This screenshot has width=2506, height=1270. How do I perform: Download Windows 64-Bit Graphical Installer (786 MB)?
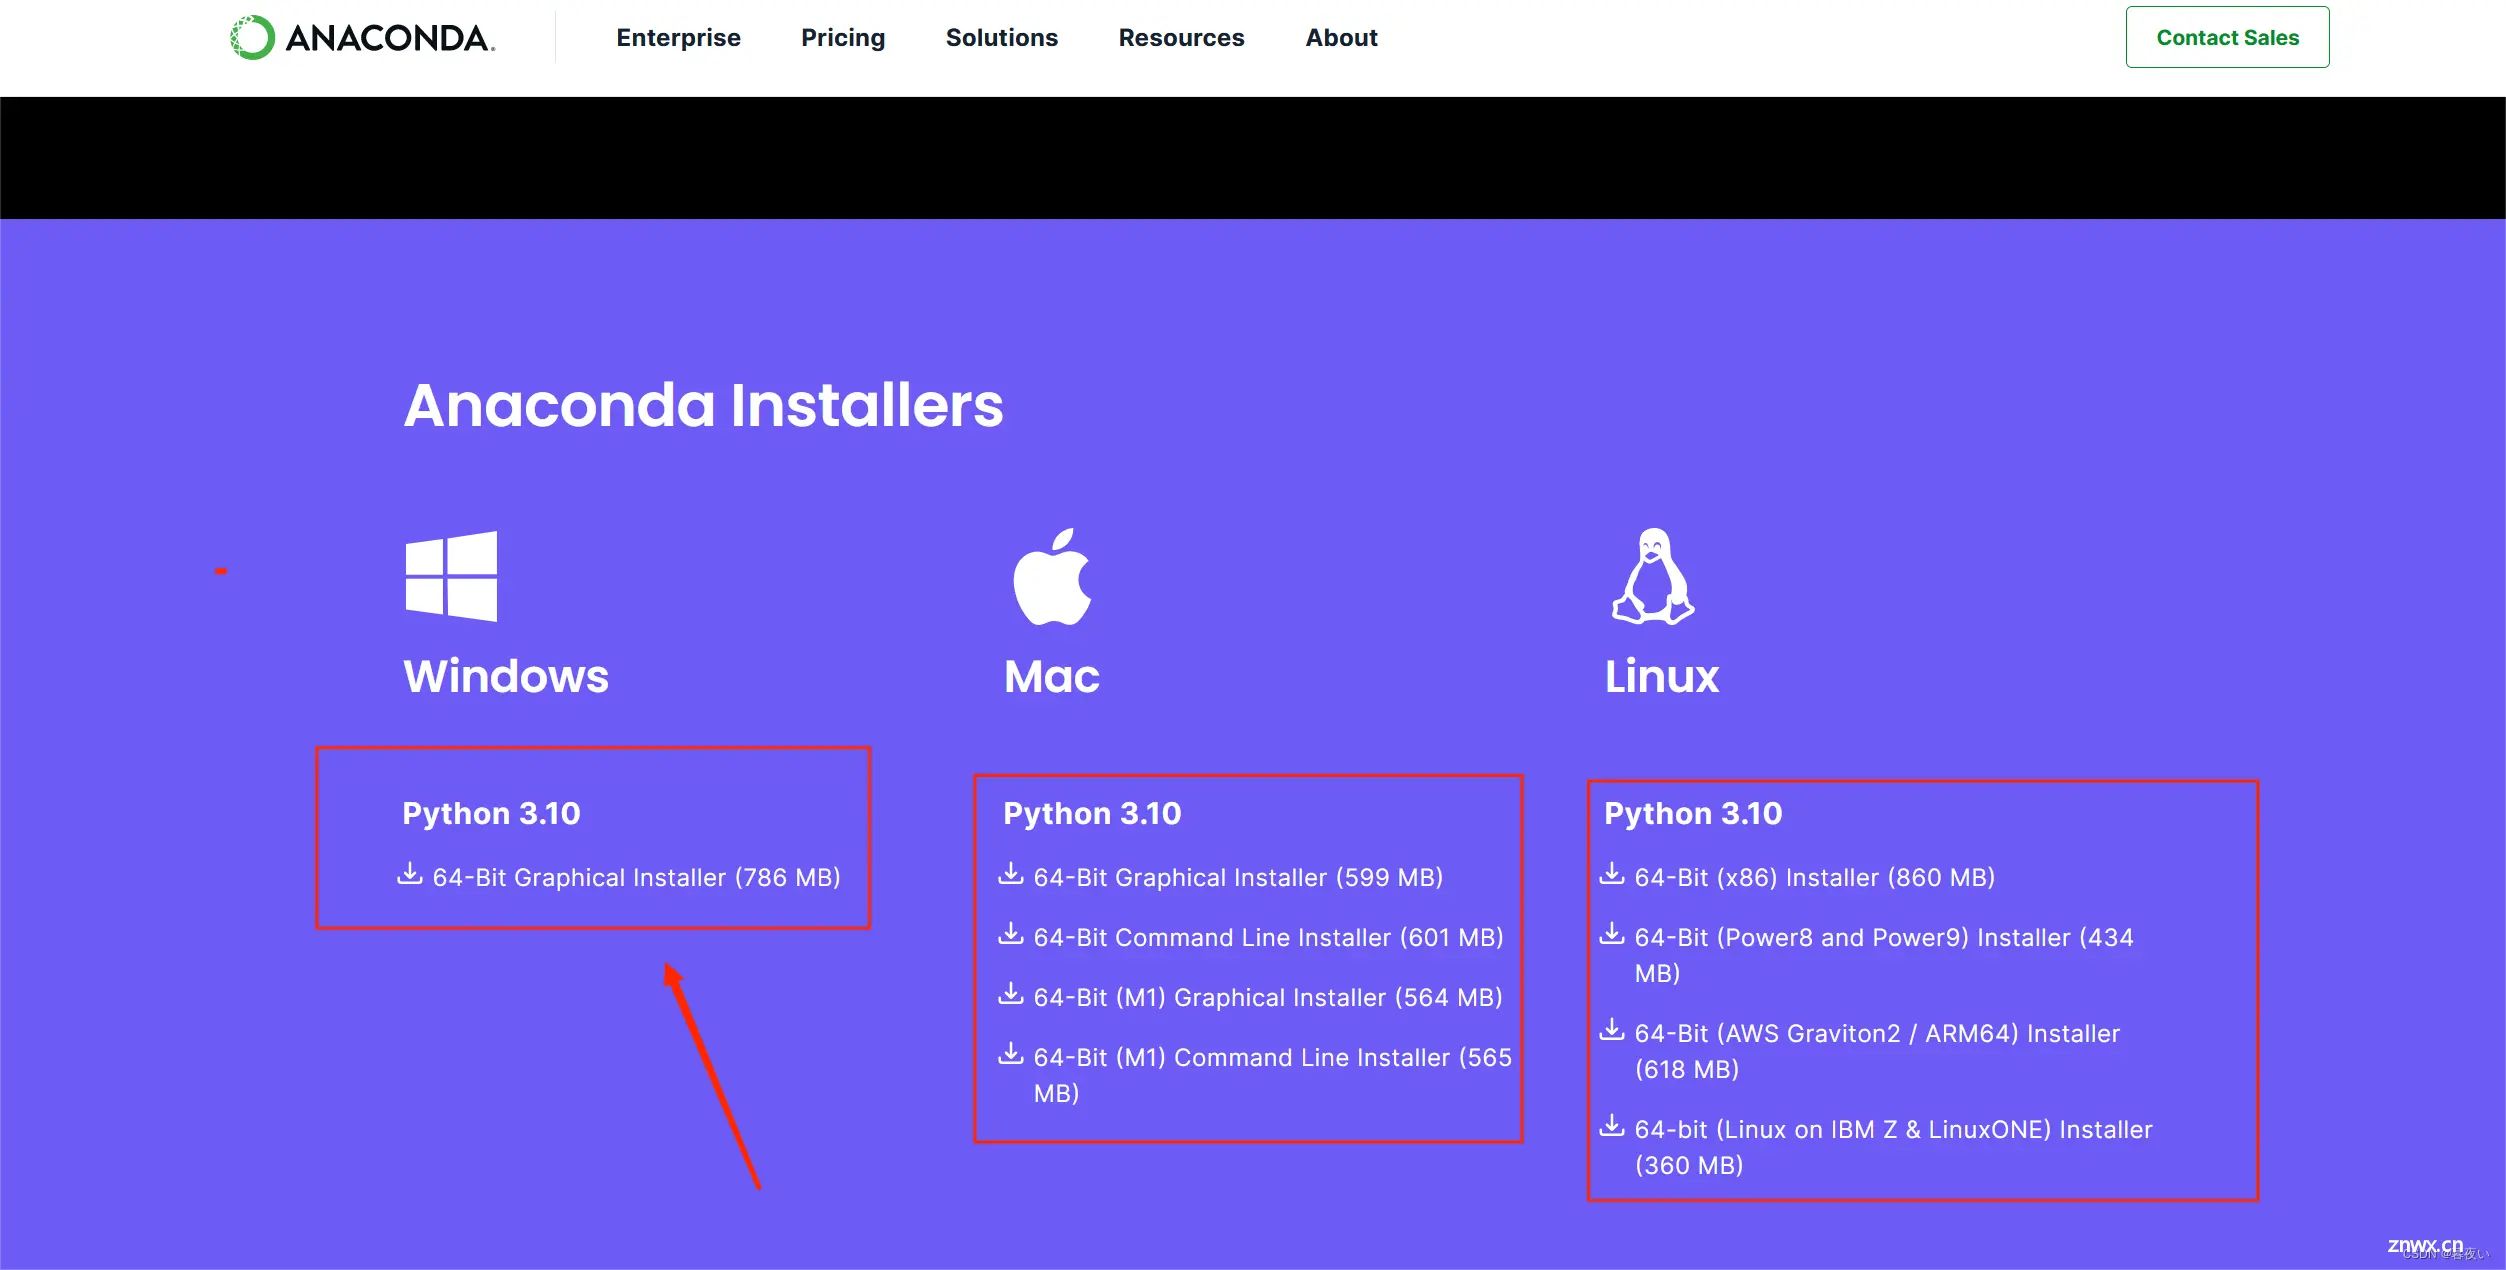pos(636,877)
